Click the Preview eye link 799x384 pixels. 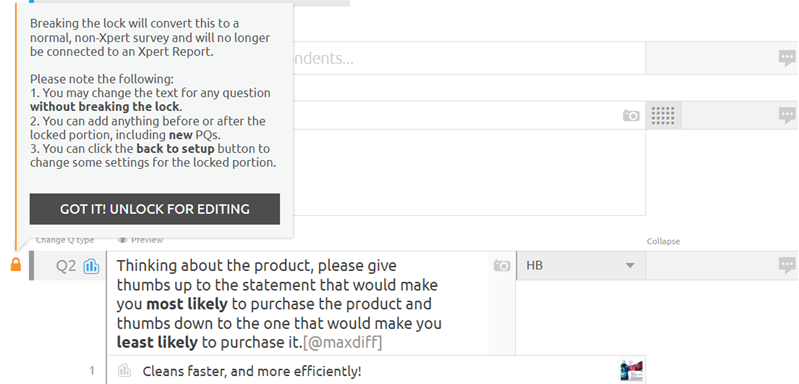click(140, 240)
